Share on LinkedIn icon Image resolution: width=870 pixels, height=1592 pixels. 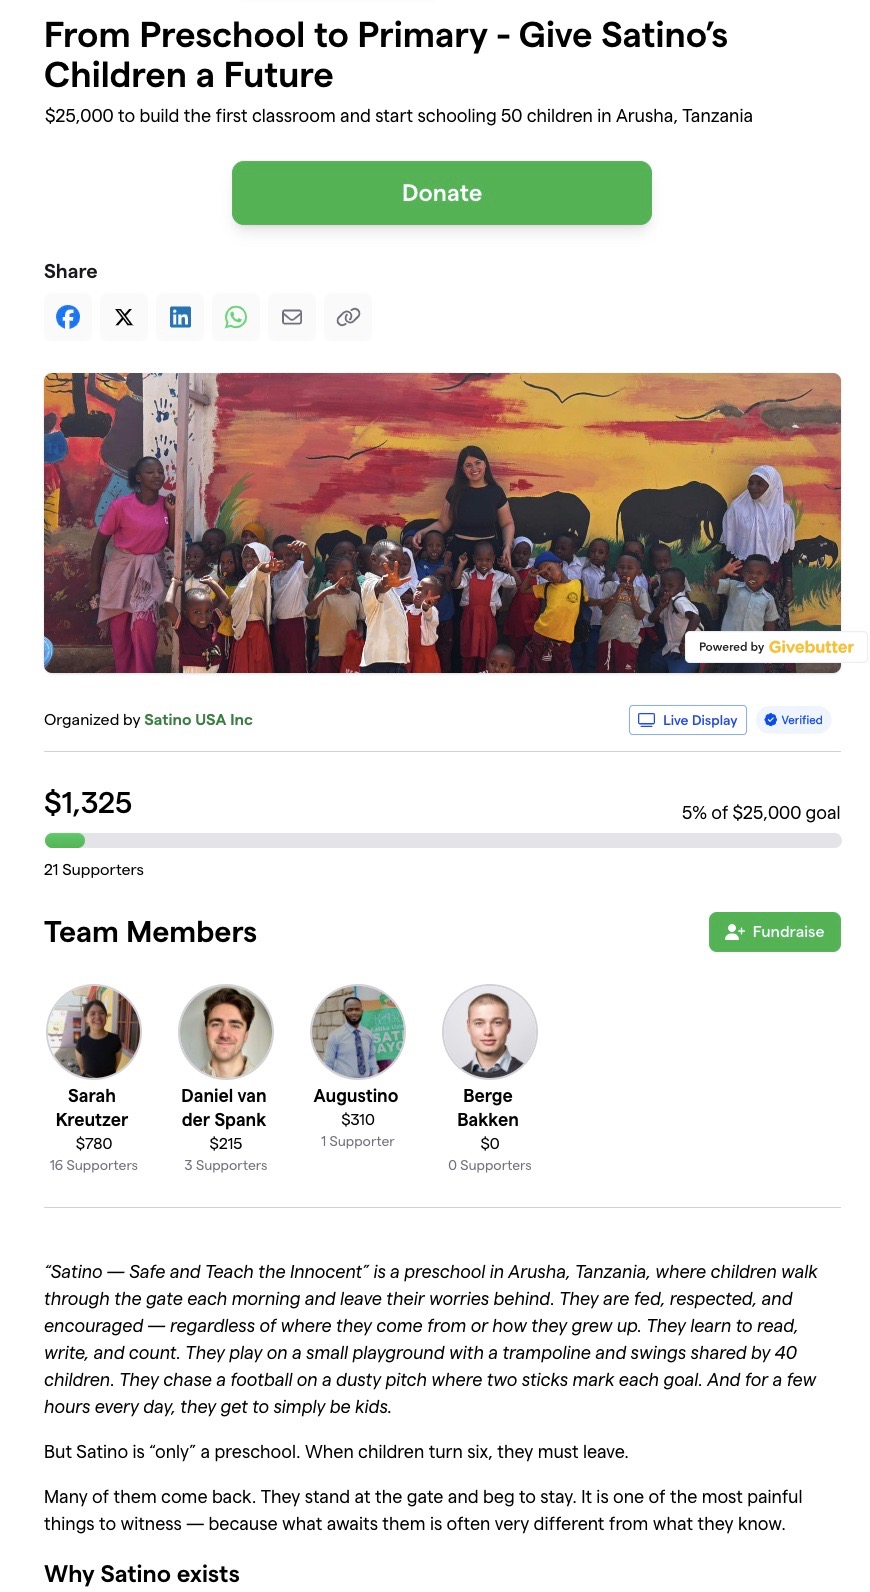point(180,317)
